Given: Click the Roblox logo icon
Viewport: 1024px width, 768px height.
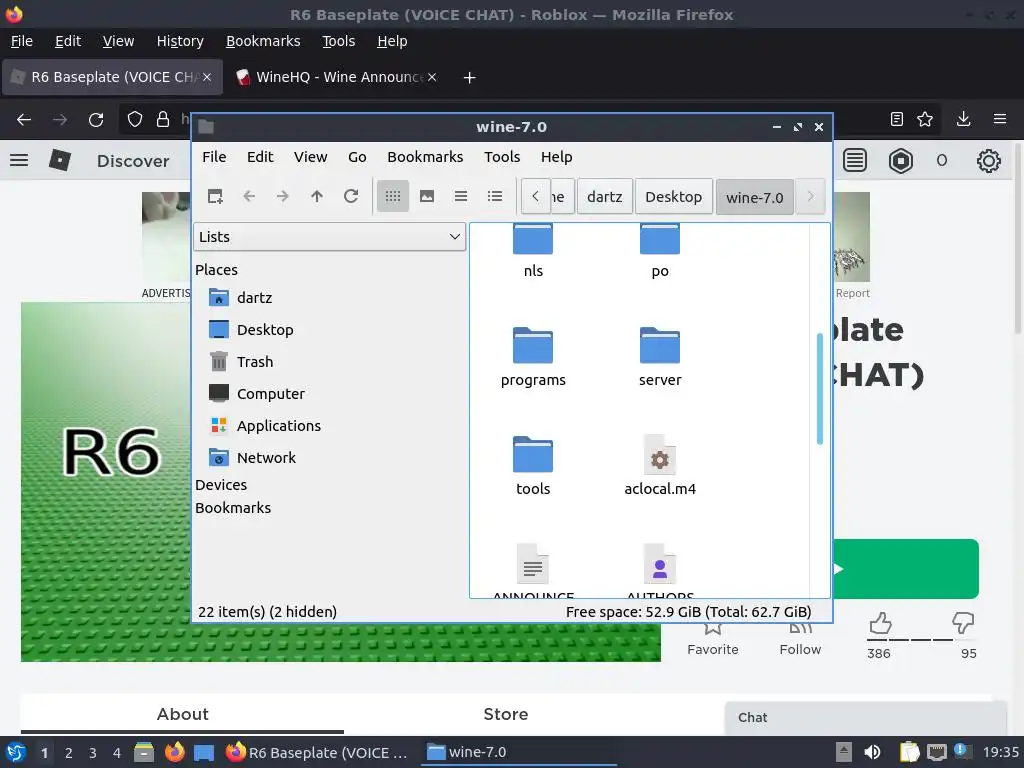Looking at the screenshot, I should [59, 160].
